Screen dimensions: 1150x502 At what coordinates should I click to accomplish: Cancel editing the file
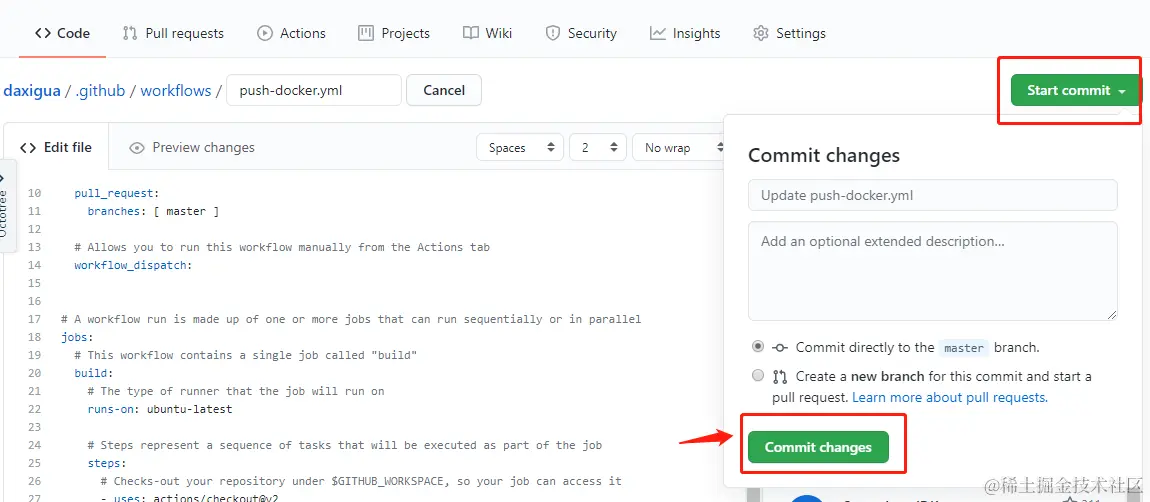[444, 90]
